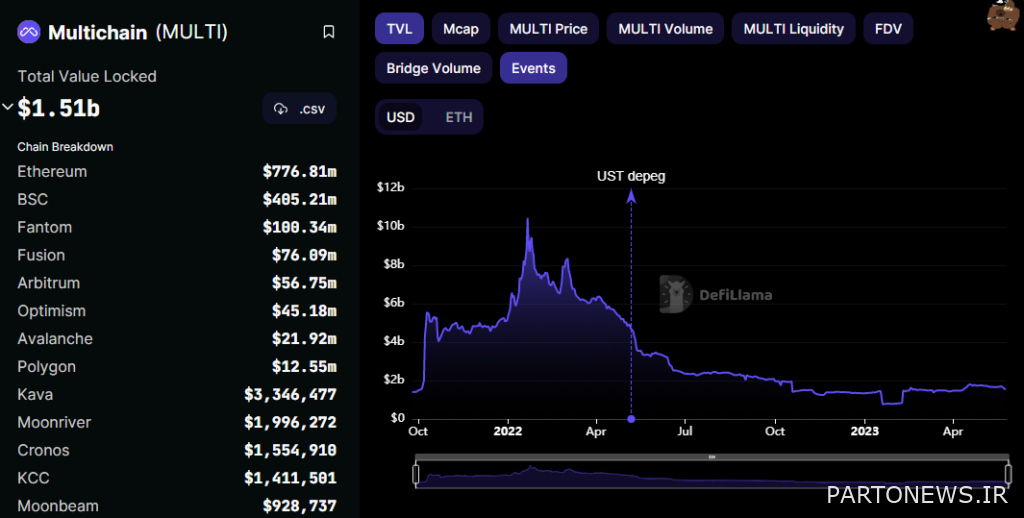Select the Optimism chain row
The image size is (1024, 518).
177,311
